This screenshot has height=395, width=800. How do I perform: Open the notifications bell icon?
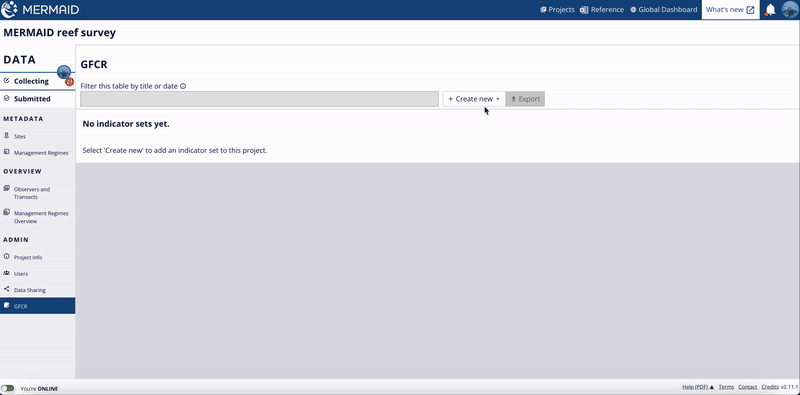click(770, 10)
